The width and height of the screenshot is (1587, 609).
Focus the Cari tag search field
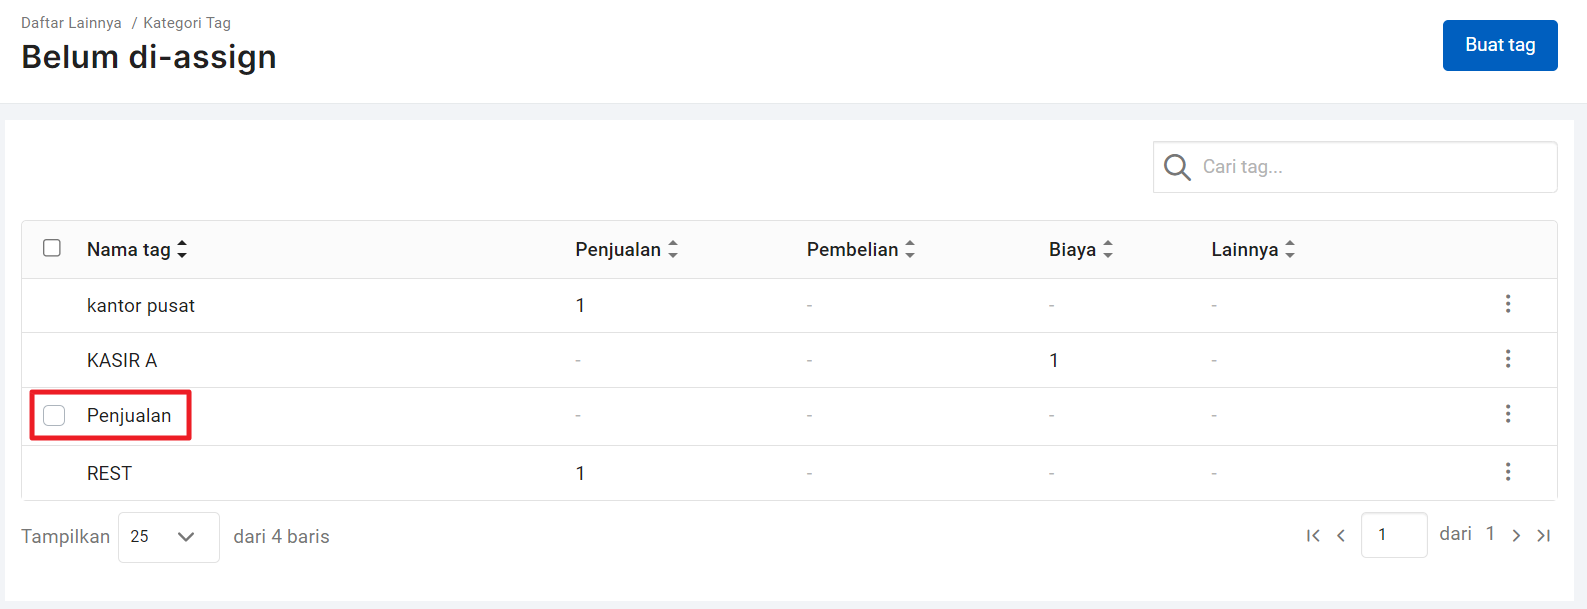point(1355,167)
